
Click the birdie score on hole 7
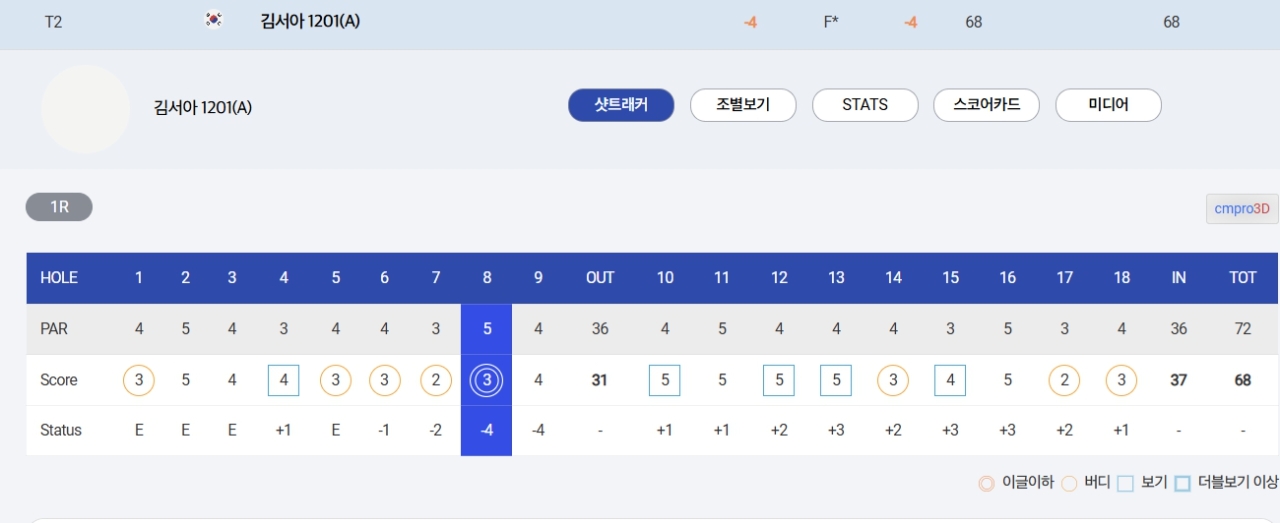pyautogui.click(x=436, y=380)
